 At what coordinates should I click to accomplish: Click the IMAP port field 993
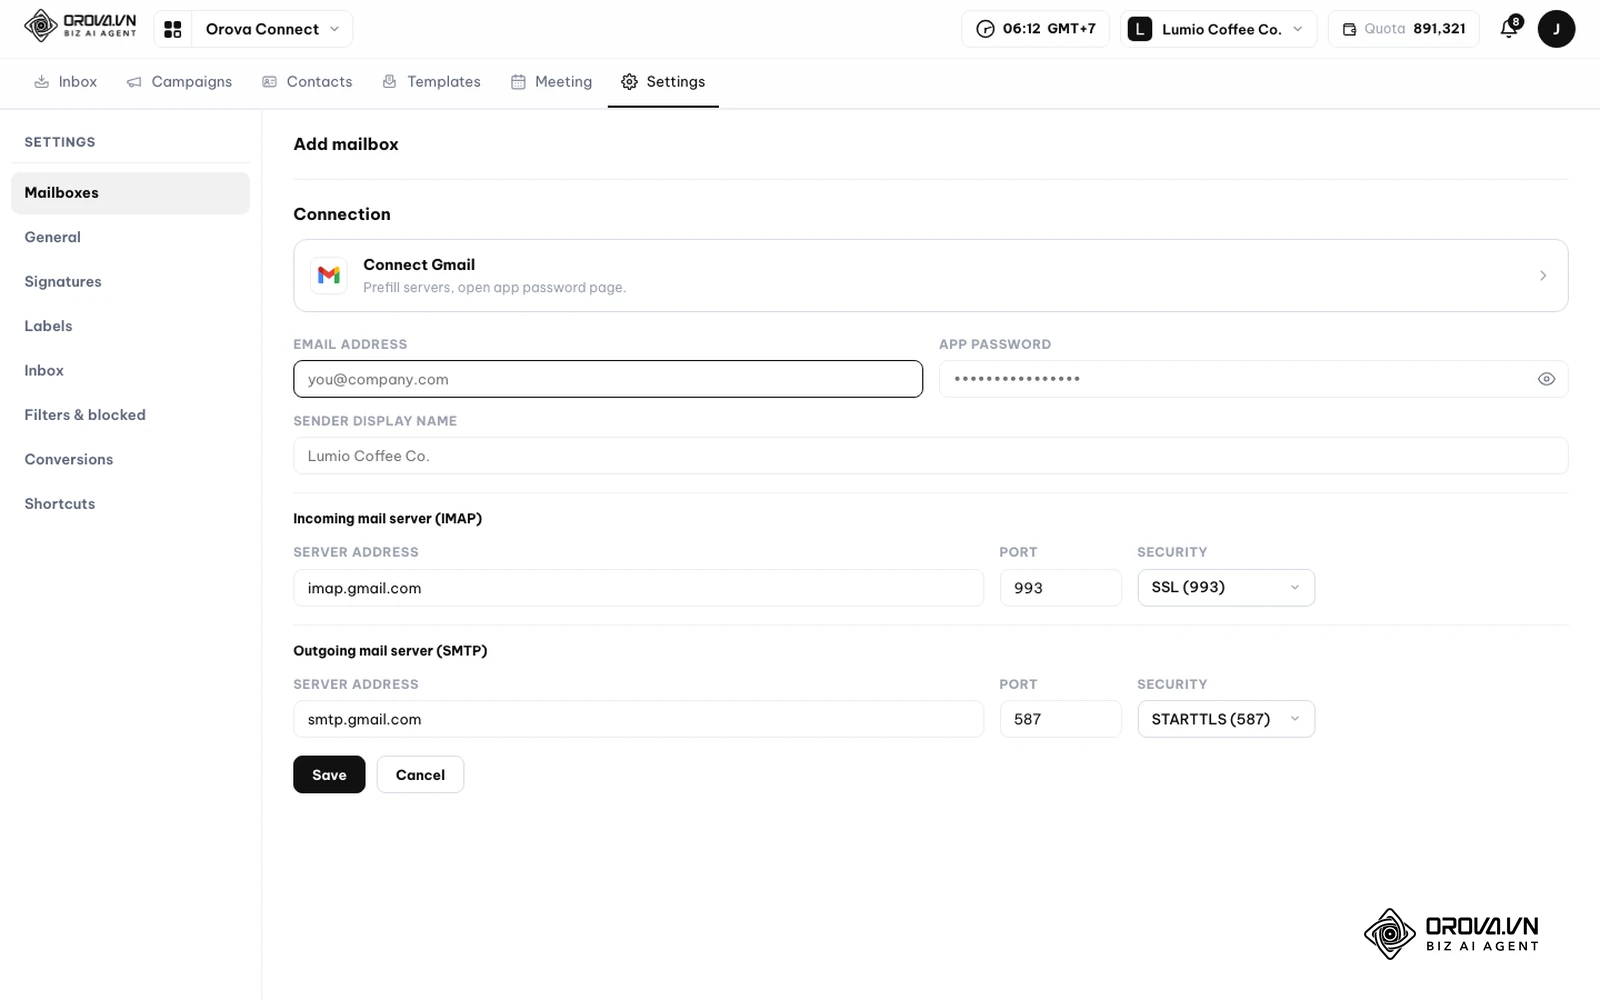(x=1061, y=588)
